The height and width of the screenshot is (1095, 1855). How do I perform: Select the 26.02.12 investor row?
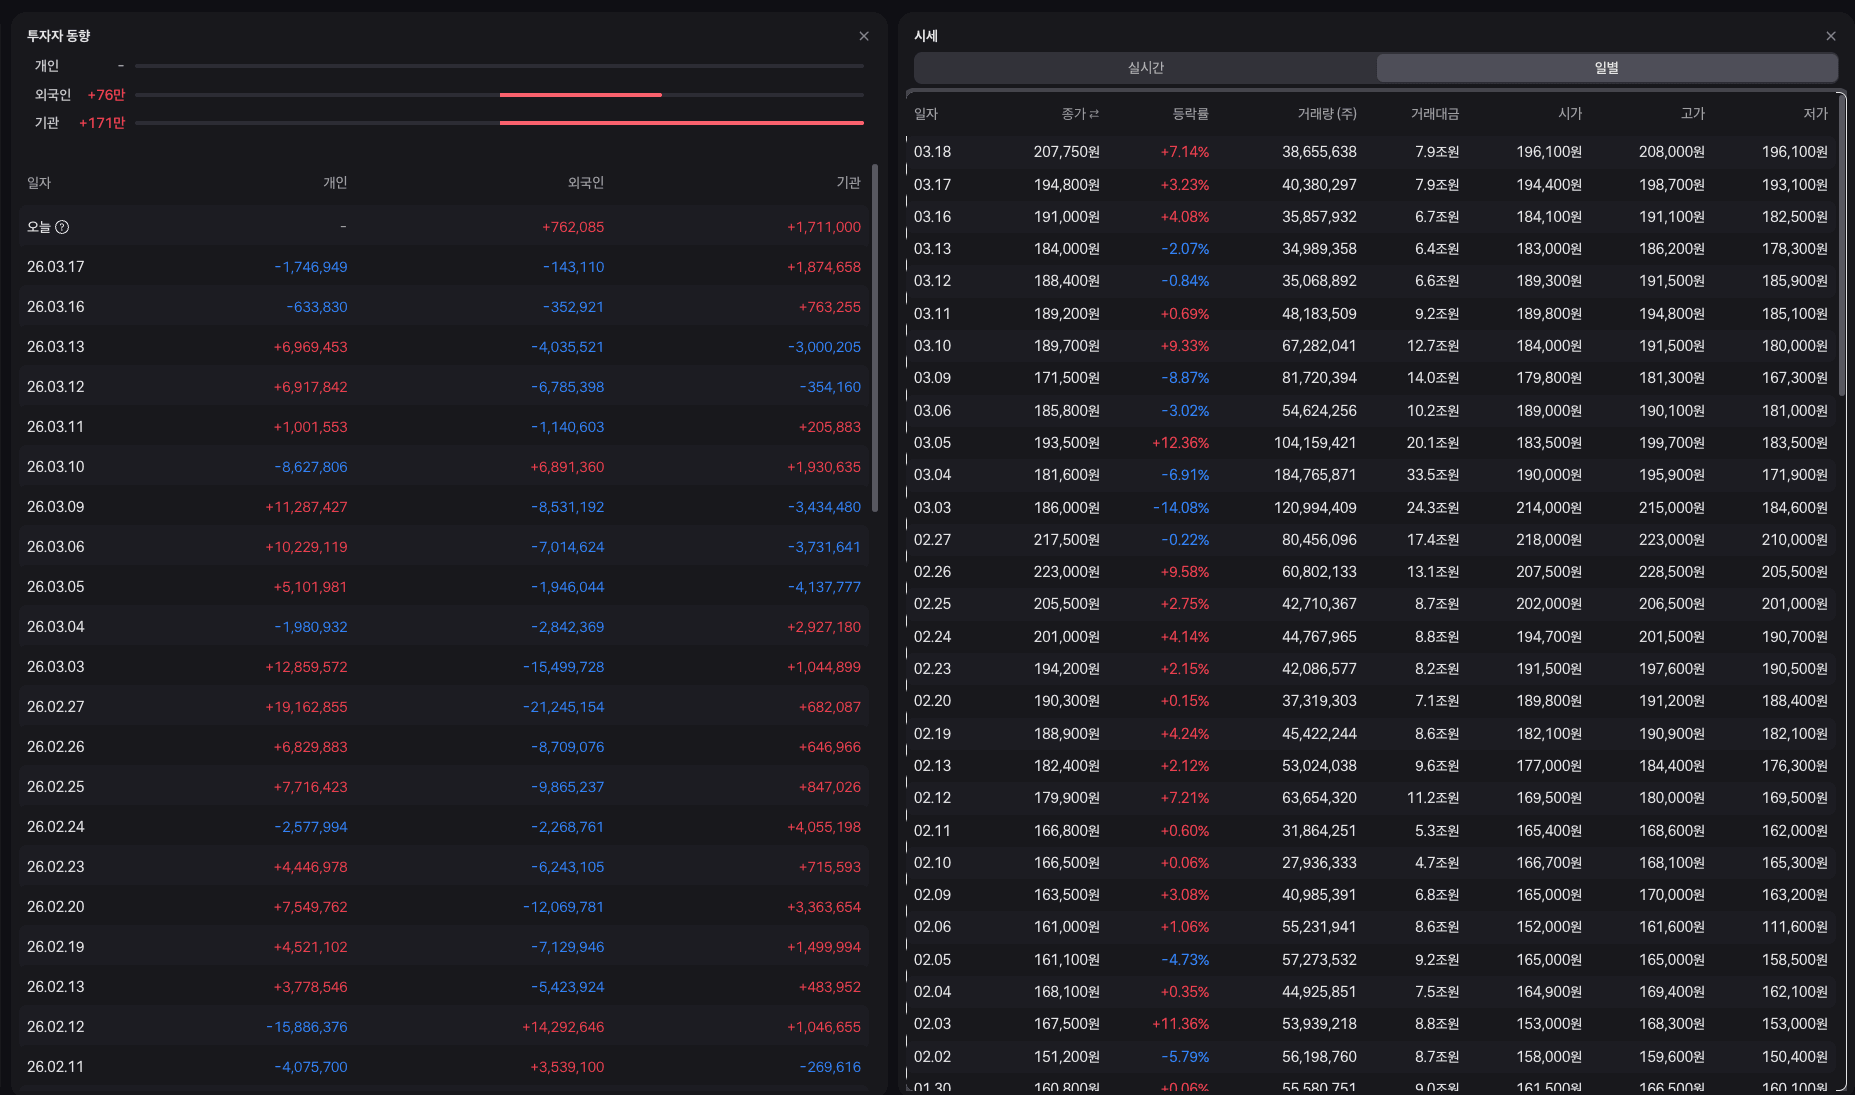pos(444,1027)
